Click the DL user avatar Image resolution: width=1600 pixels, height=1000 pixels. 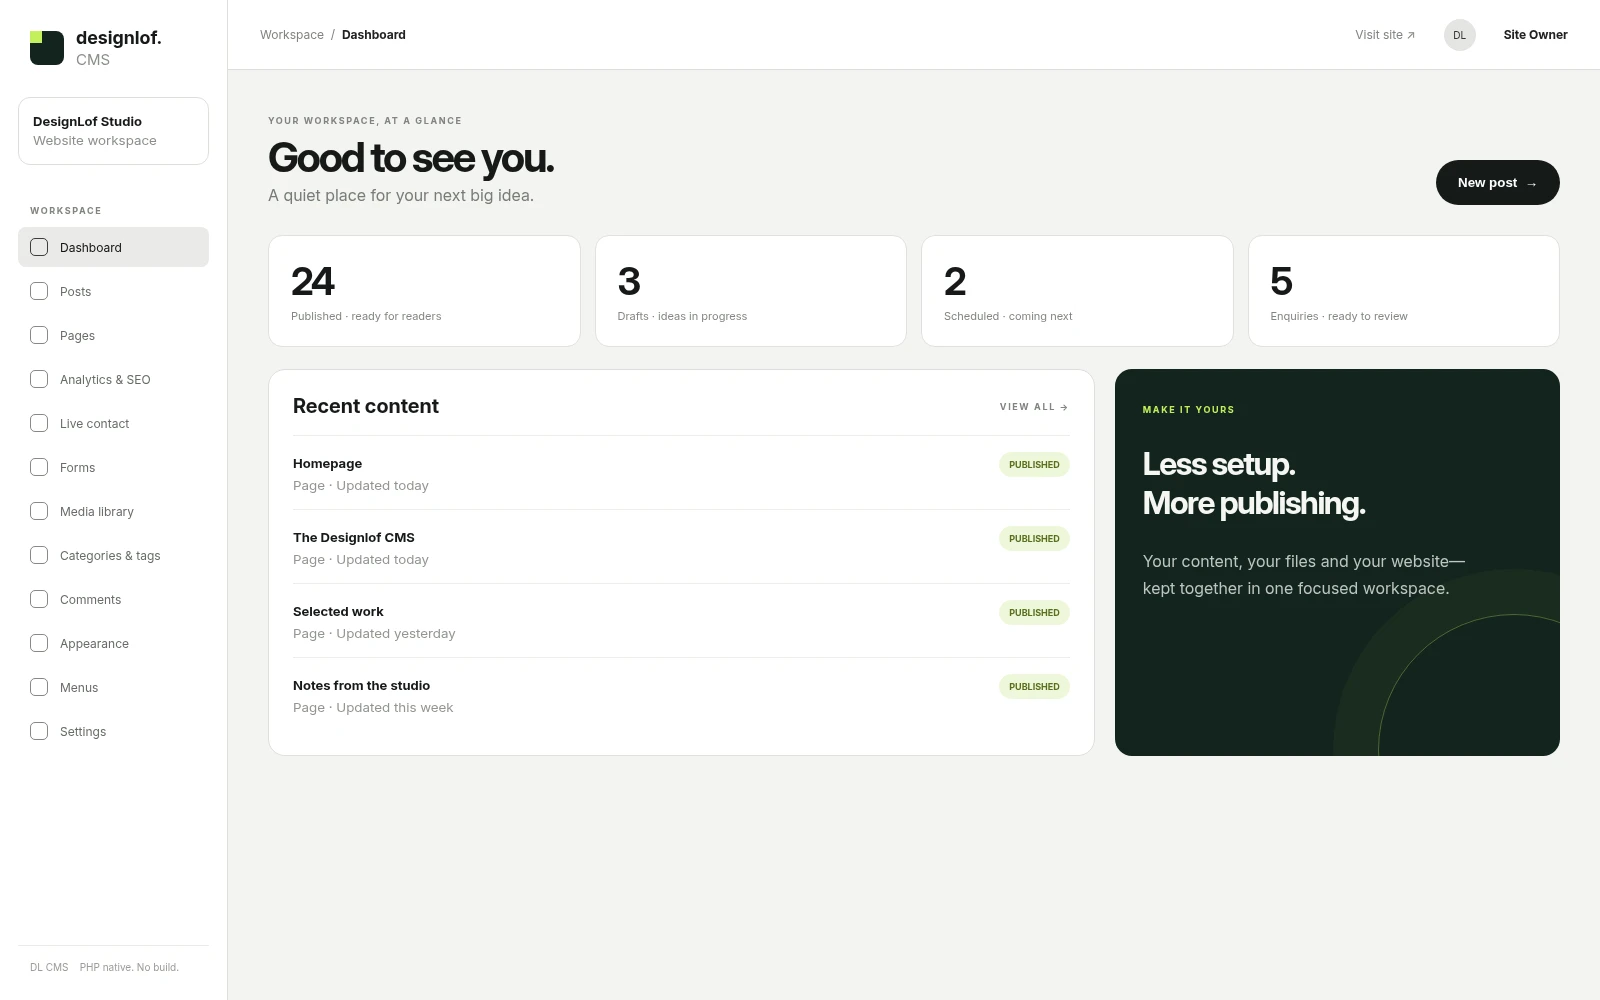(x=1459, y=35)
